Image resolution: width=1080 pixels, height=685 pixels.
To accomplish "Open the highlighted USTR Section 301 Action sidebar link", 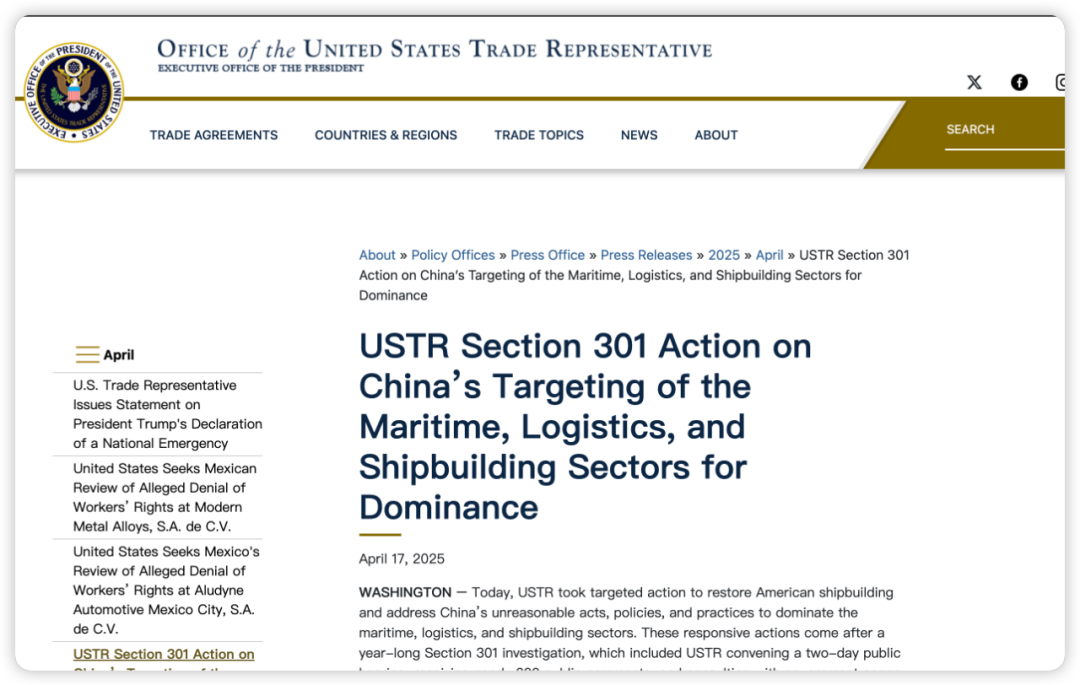I will (163, 660).
